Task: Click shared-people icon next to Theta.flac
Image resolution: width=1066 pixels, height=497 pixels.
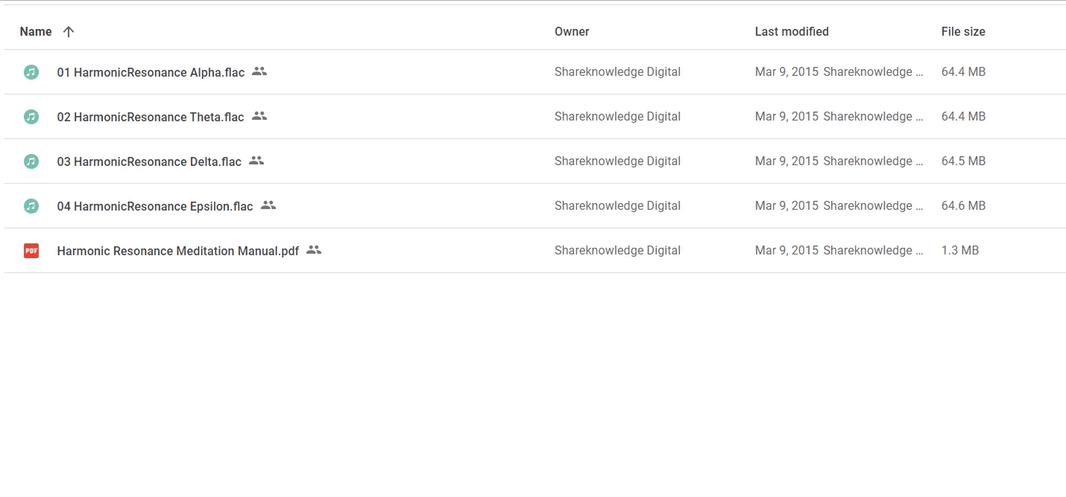Action: point(259,116)
